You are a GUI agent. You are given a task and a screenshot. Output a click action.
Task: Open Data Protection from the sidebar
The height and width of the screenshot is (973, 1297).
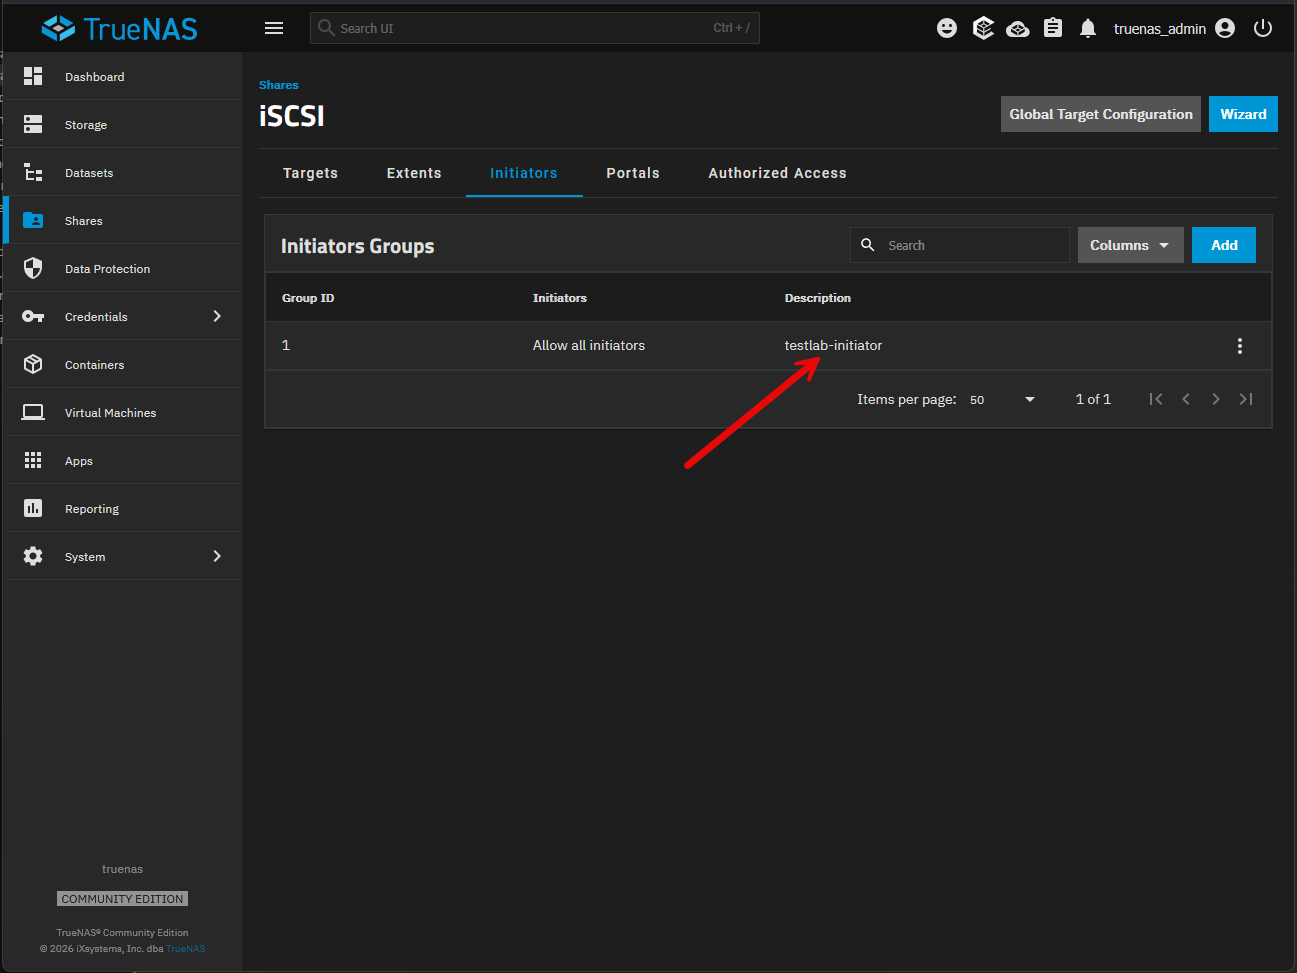(x=123, y=268)
